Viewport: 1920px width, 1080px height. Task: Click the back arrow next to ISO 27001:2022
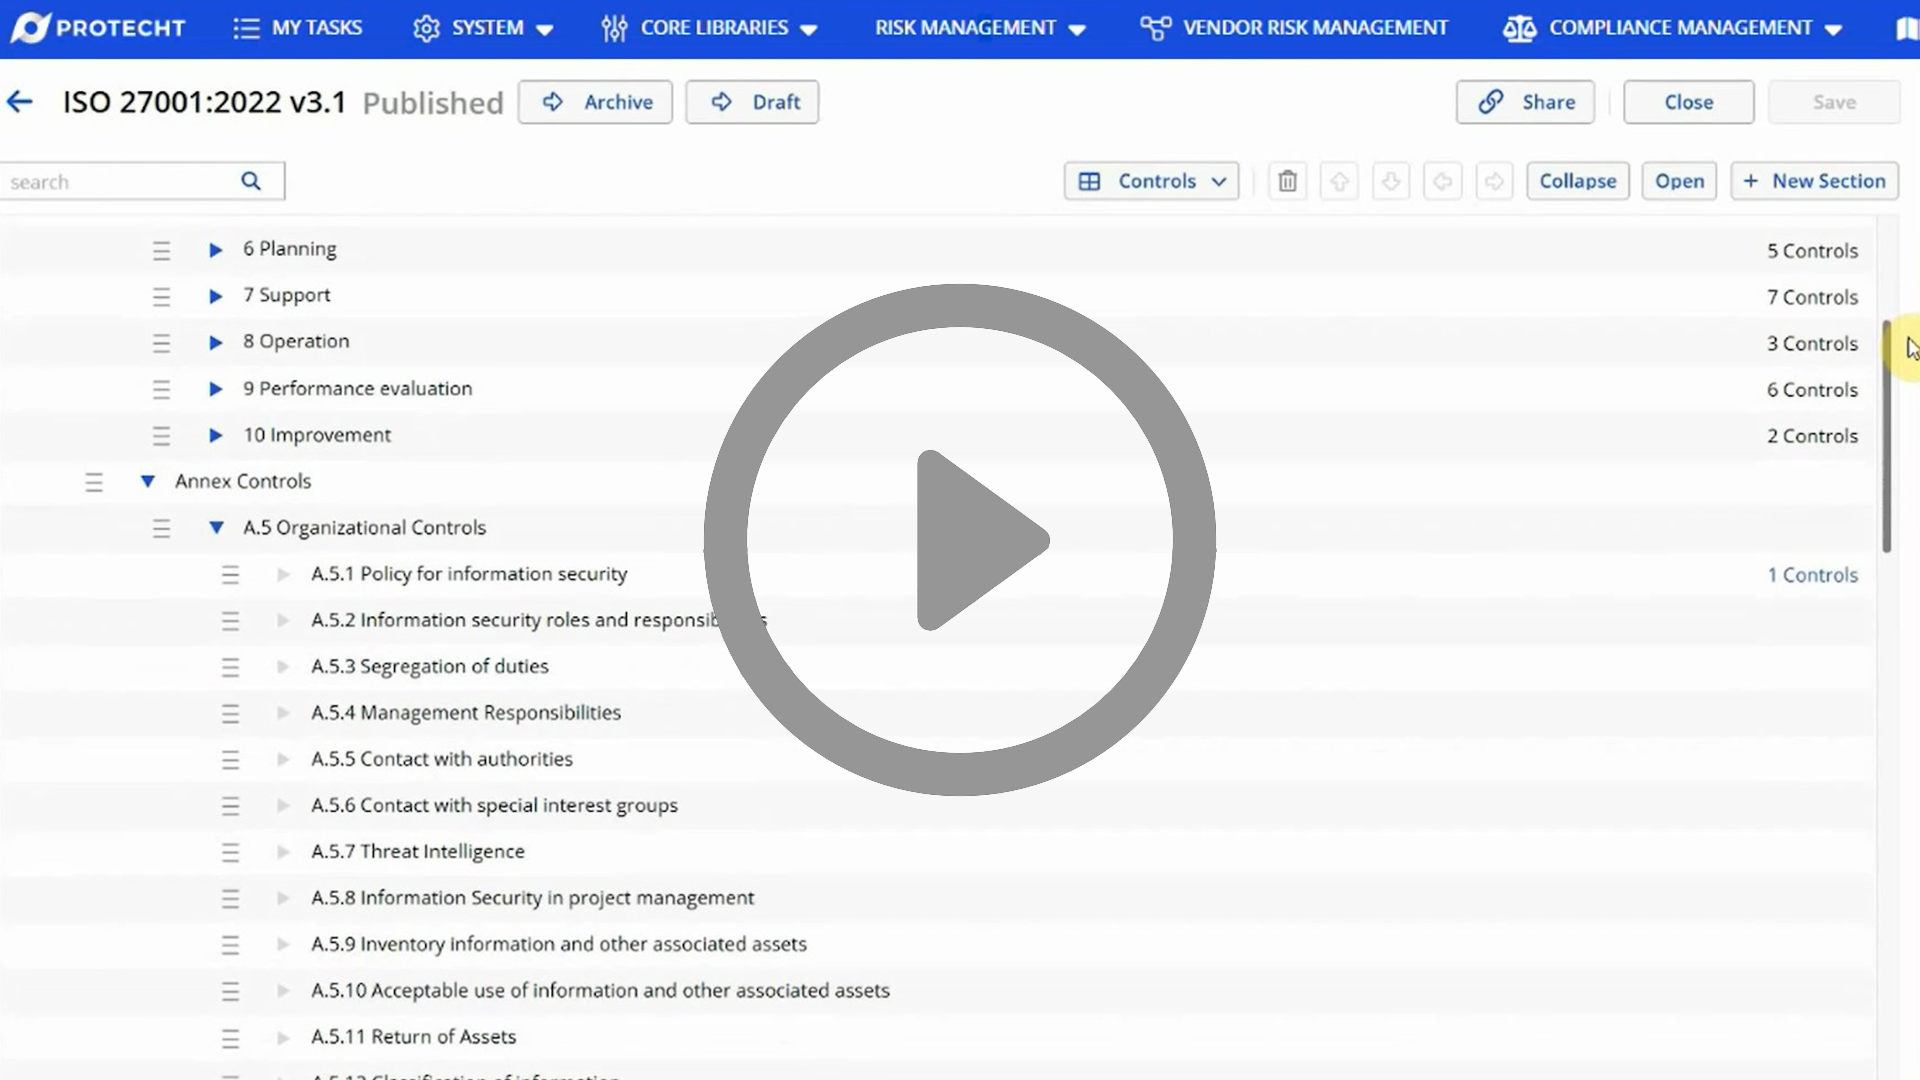tap(20, 101)
